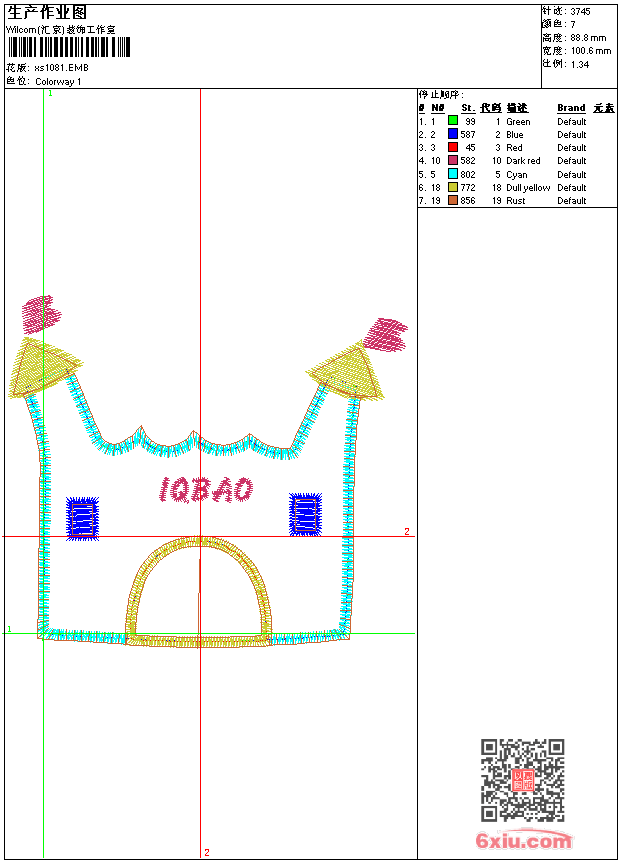This screenshot has height=860, width=620.
Task: Pick the Red color swatch in row 3
Action: pyautogui.click(x=453, y=147)
